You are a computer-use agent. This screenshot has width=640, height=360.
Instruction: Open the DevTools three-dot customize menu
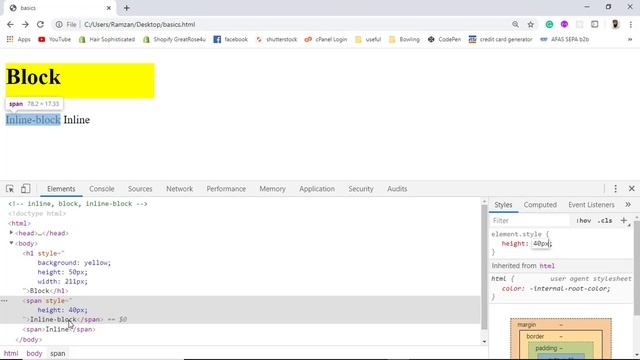tap(616, 189)
